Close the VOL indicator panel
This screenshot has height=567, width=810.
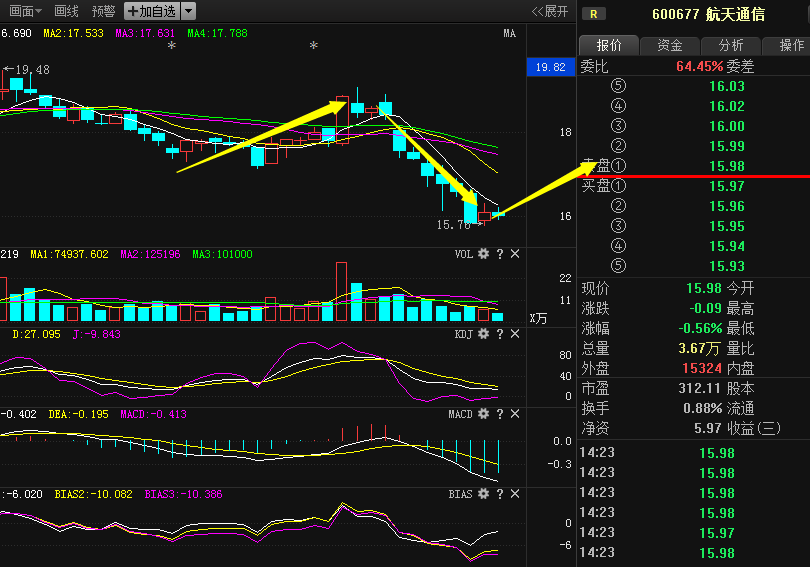[x=515, y=254]
